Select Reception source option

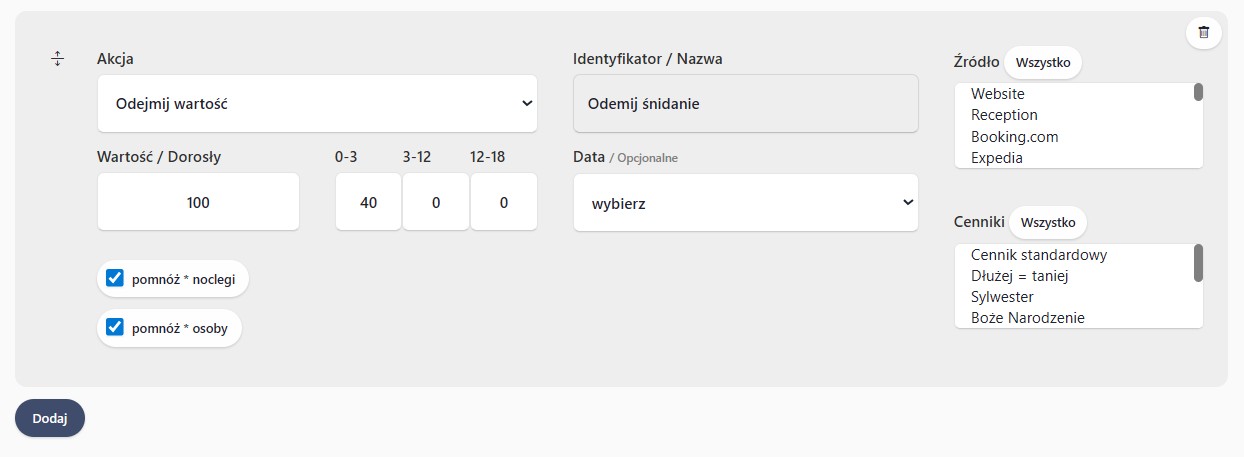pos(1004,115)
